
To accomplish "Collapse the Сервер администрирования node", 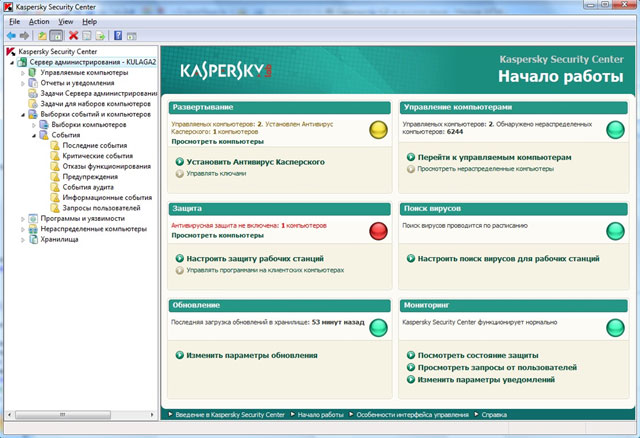I will click(12, 62).
